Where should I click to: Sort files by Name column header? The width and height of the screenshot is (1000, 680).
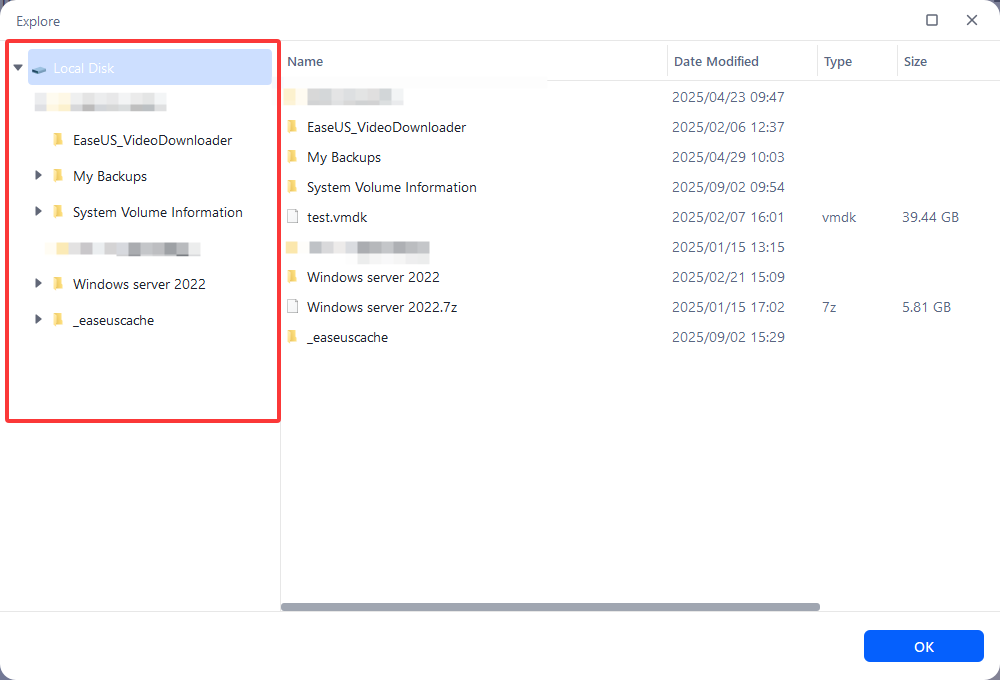click(305, 61)
